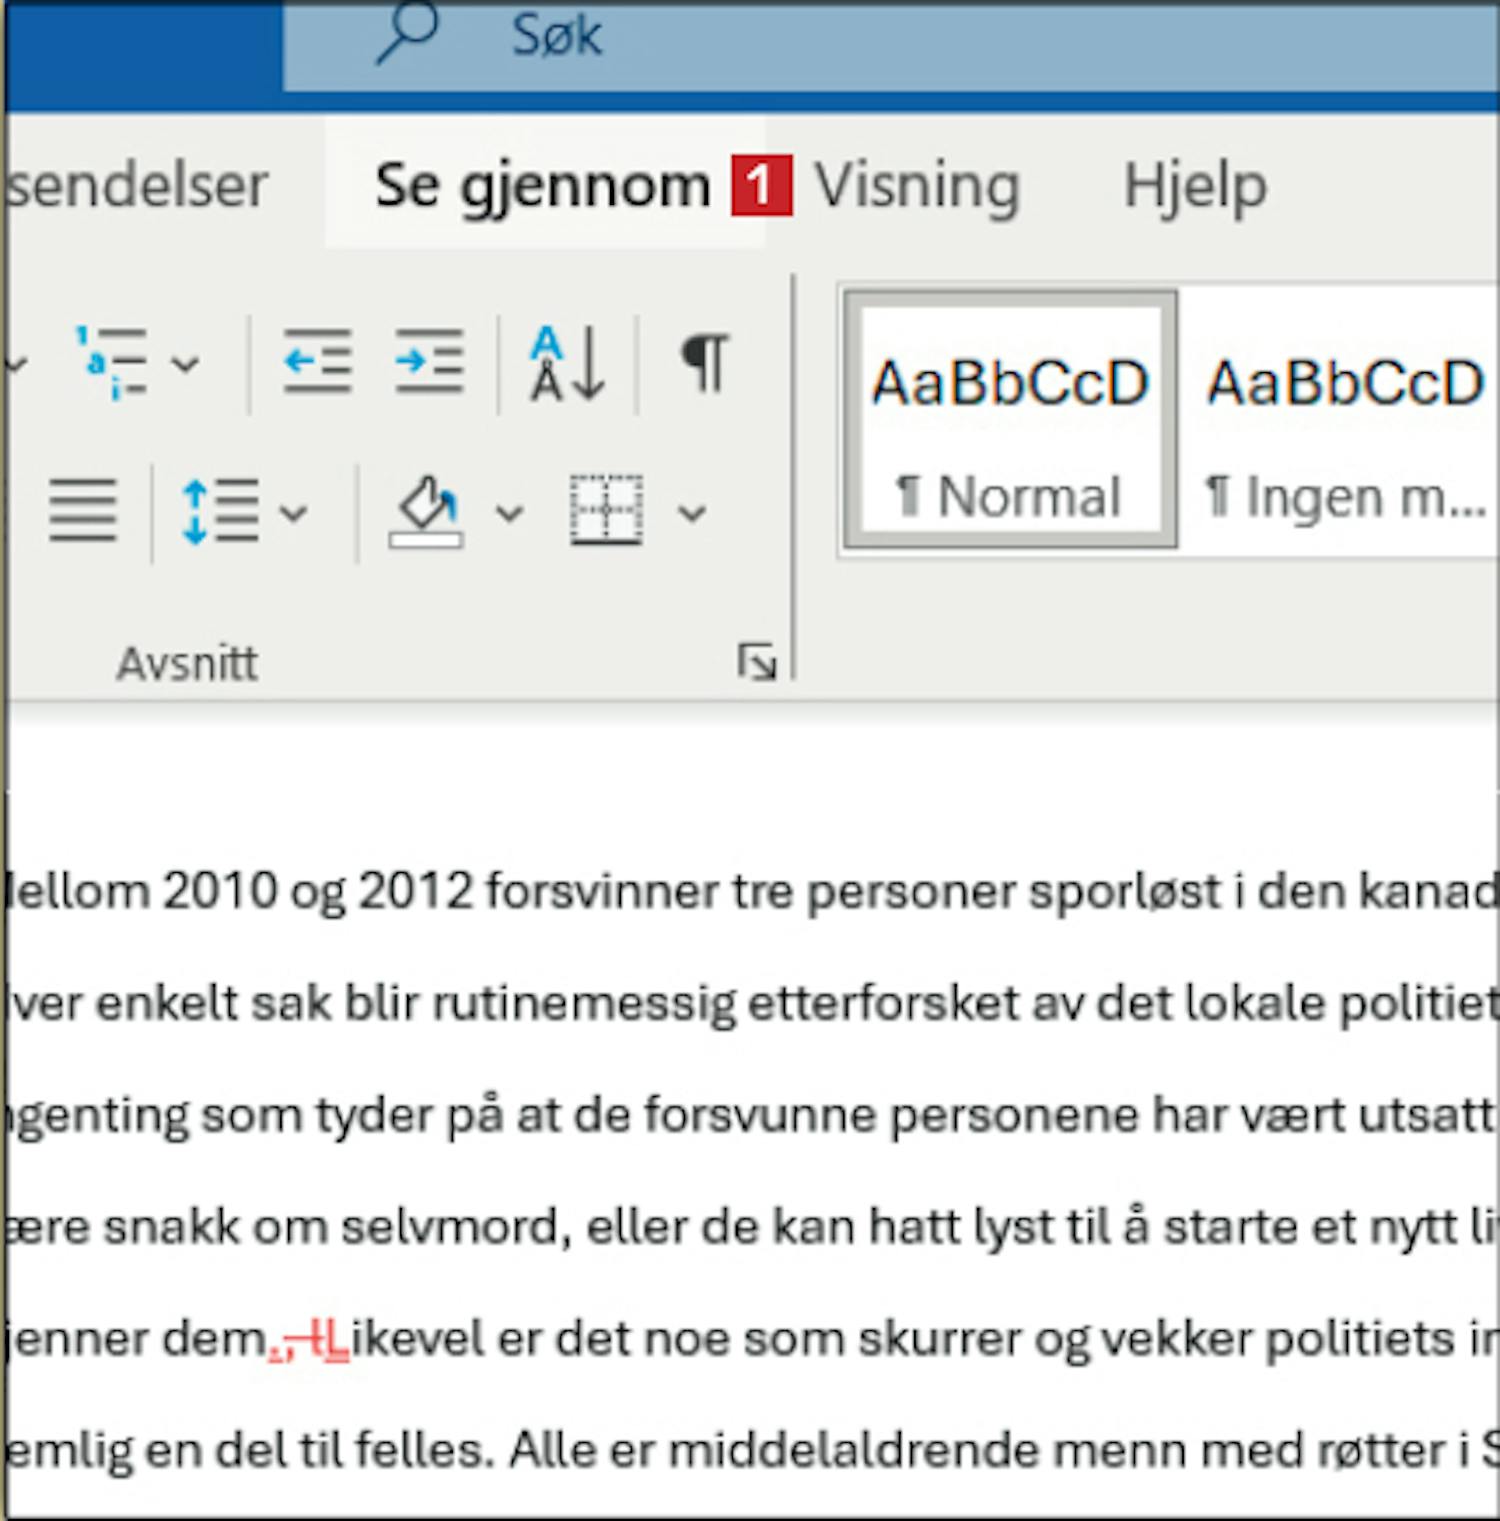The image size is (1500, 1521).
Task: Apply shading with the paint bucket icon
Action: (x=427, y=511)
